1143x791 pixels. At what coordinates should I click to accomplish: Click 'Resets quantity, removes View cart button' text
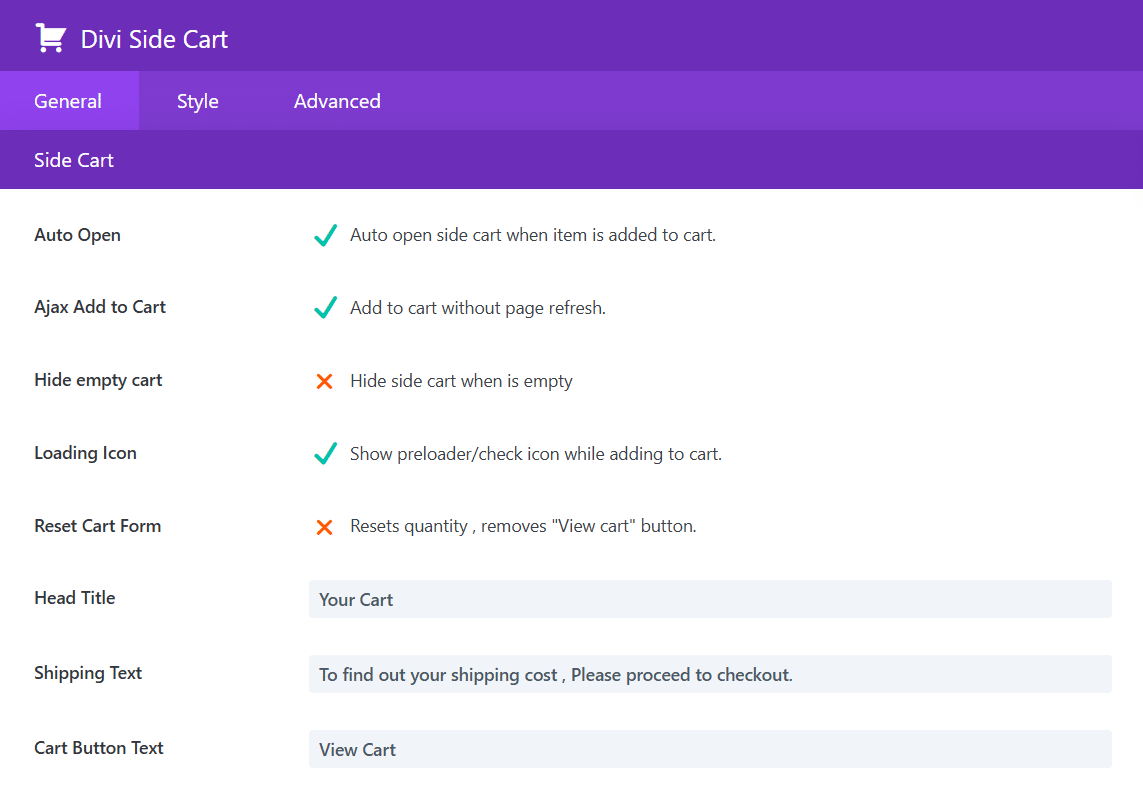[523, 526]
